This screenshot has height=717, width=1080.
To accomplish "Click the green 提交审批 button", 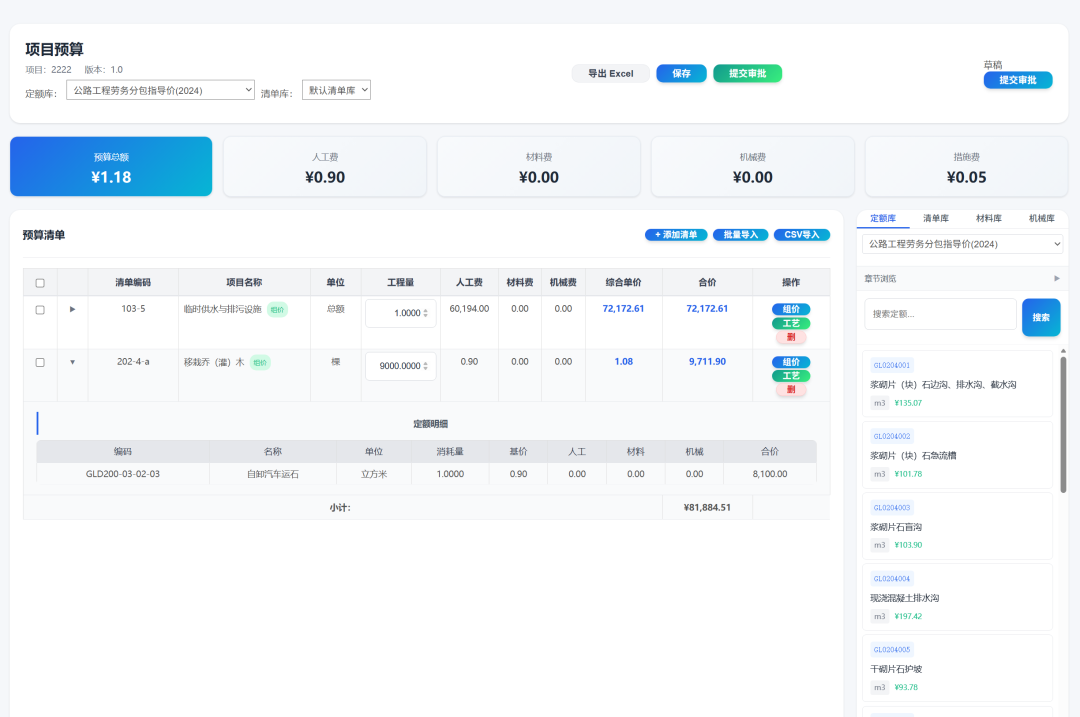I will coord(747,73).
